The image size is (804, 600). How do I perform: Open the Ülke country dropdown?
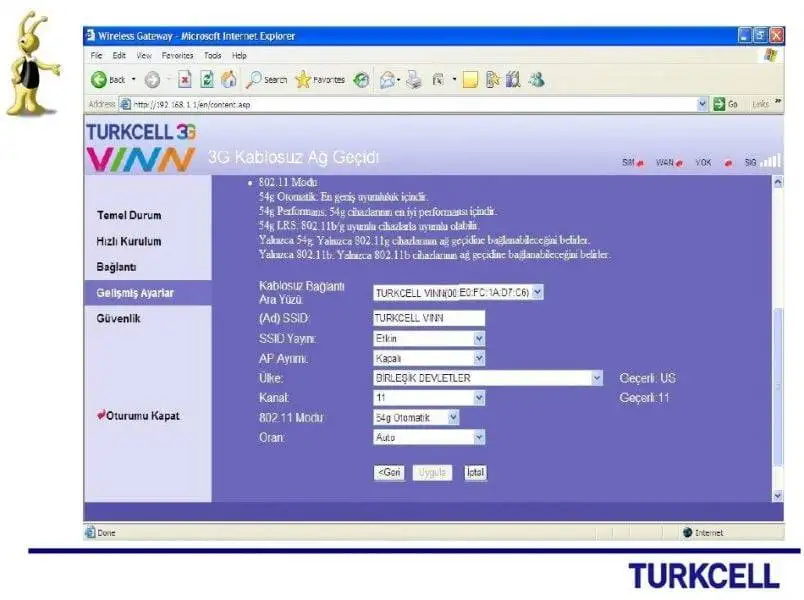point(596,378)
